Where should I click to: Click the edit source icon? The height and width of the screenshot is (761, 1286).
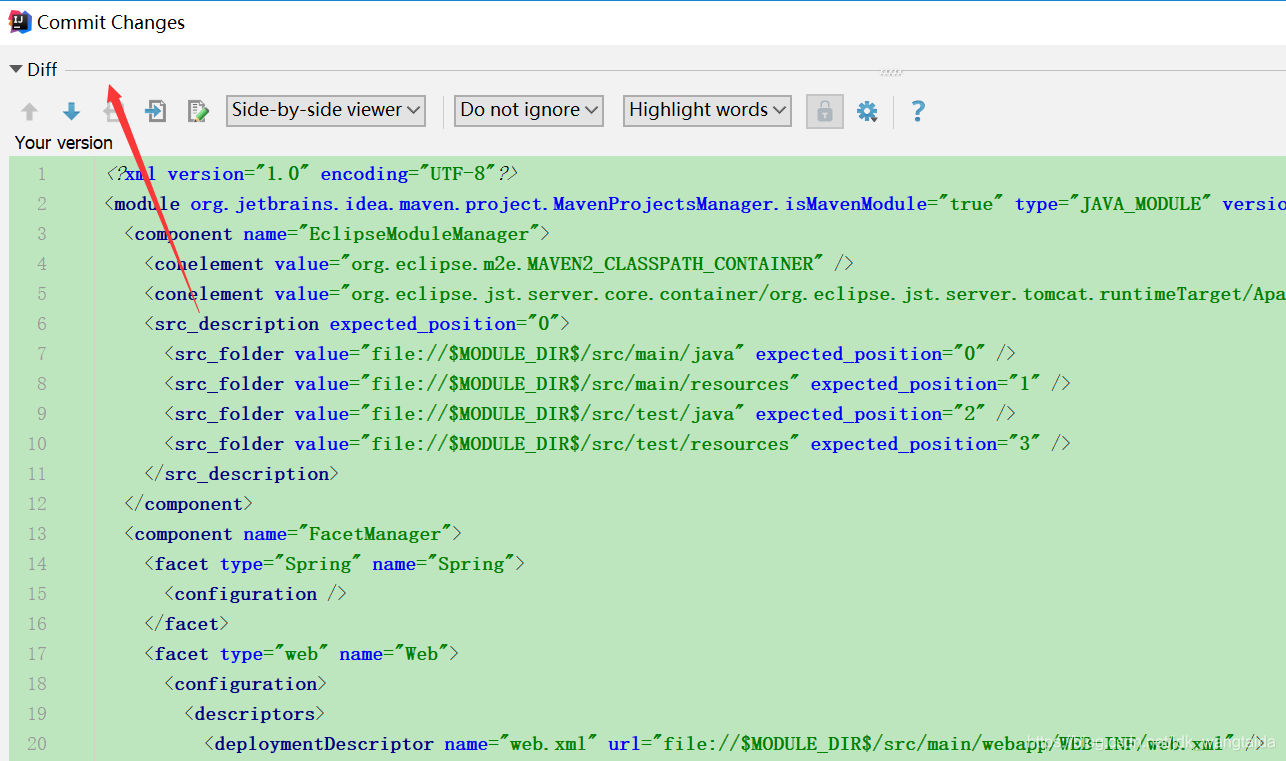(198, 110)
